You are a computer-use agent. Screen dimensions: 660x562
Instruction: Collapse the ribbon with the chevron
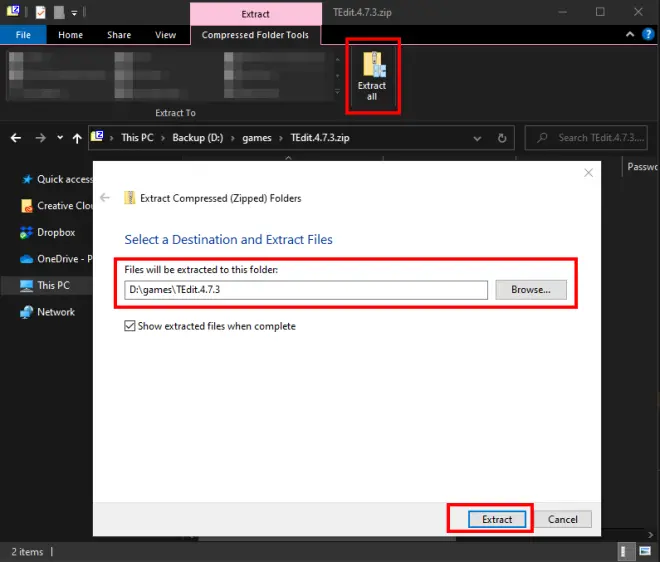630,35
